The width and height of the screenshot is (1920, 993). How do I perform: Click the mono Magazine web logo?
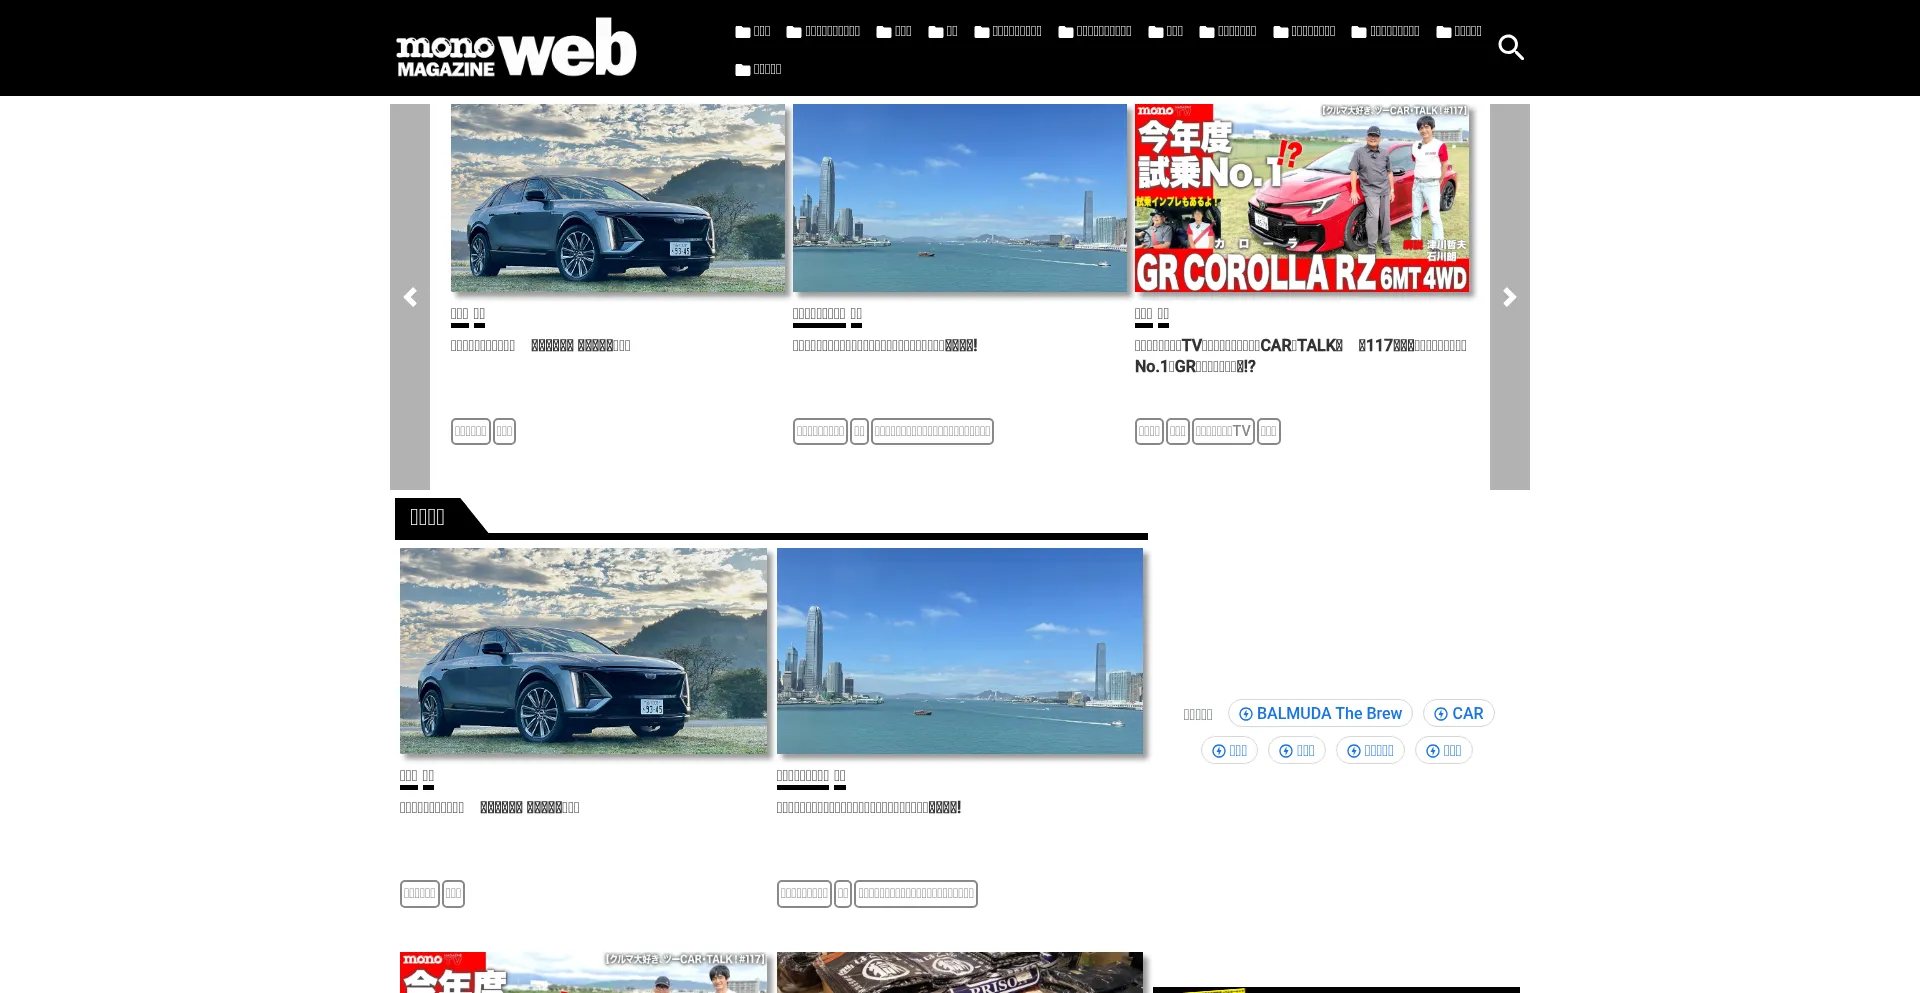pos(516,48)
